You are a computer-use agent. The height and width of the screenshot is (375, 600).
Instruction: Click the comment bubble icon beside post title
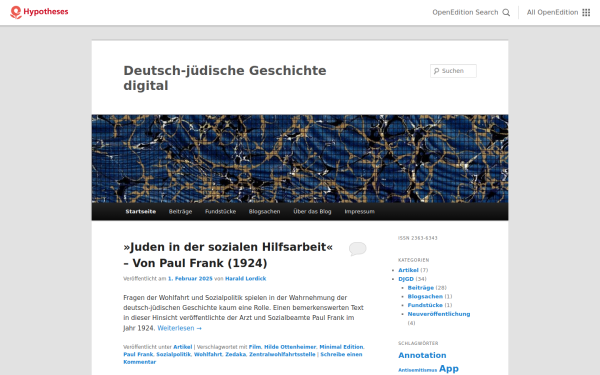point(357,249)
